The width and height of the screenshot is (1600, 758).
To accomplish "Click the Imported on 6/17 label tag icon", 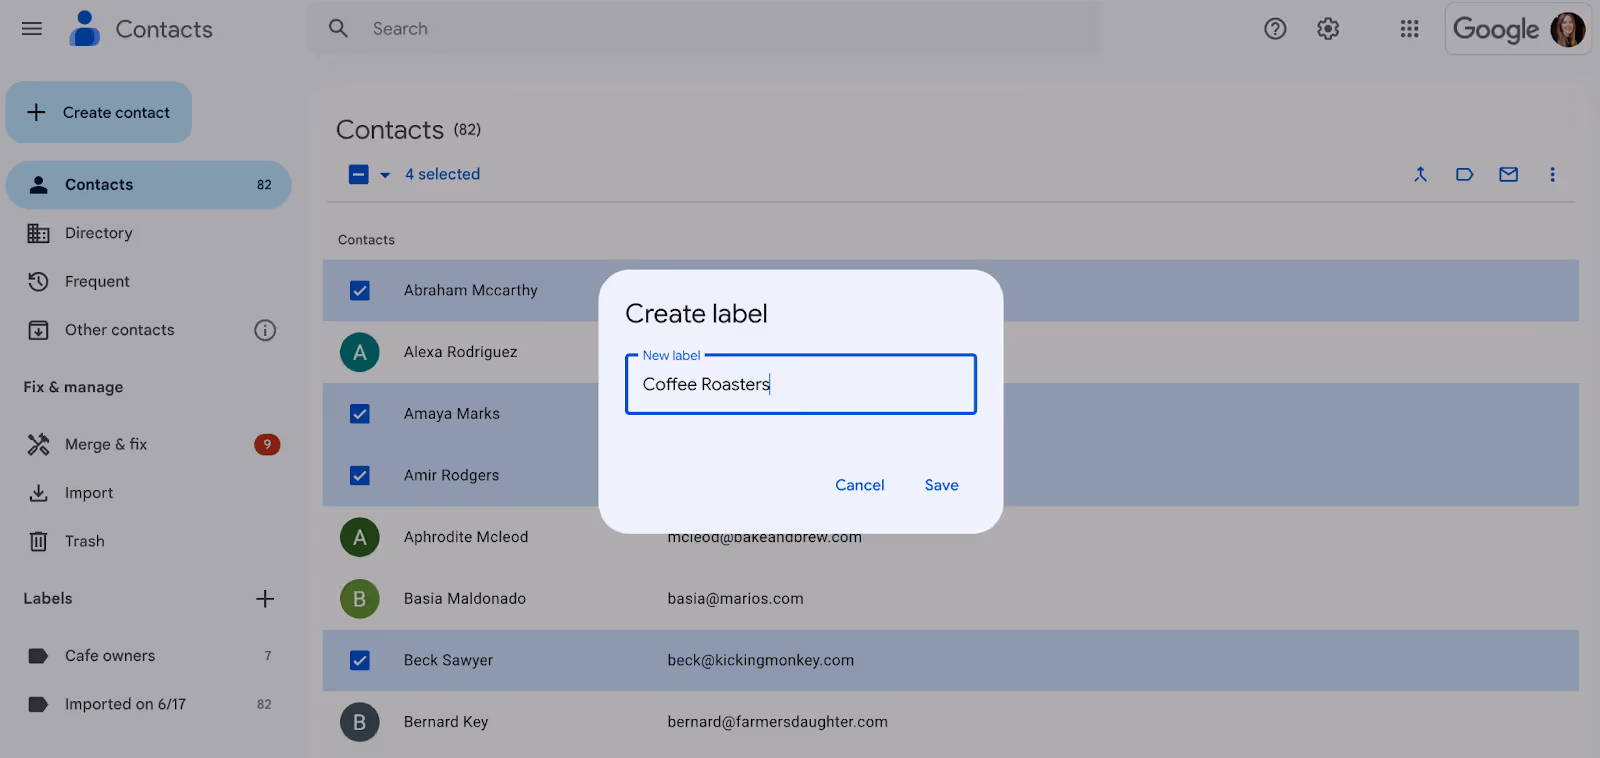I will tap(38, 704).
